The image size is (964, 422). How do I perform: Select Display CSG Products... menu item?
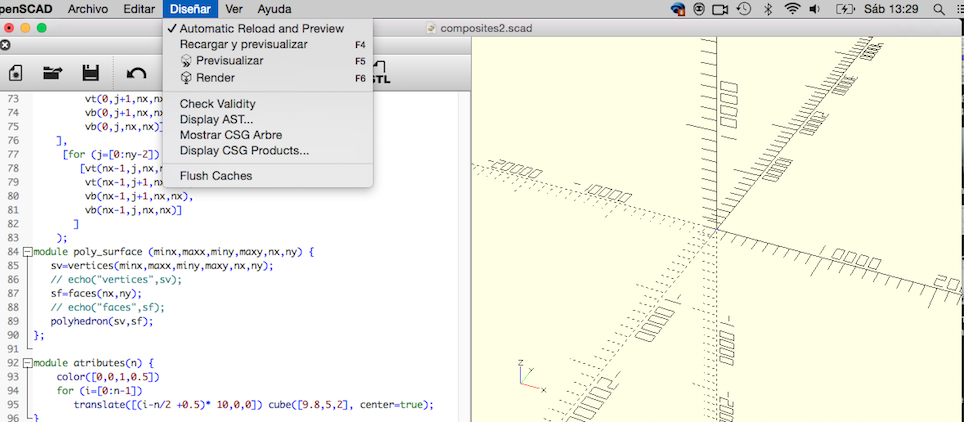tap(268, 150)
